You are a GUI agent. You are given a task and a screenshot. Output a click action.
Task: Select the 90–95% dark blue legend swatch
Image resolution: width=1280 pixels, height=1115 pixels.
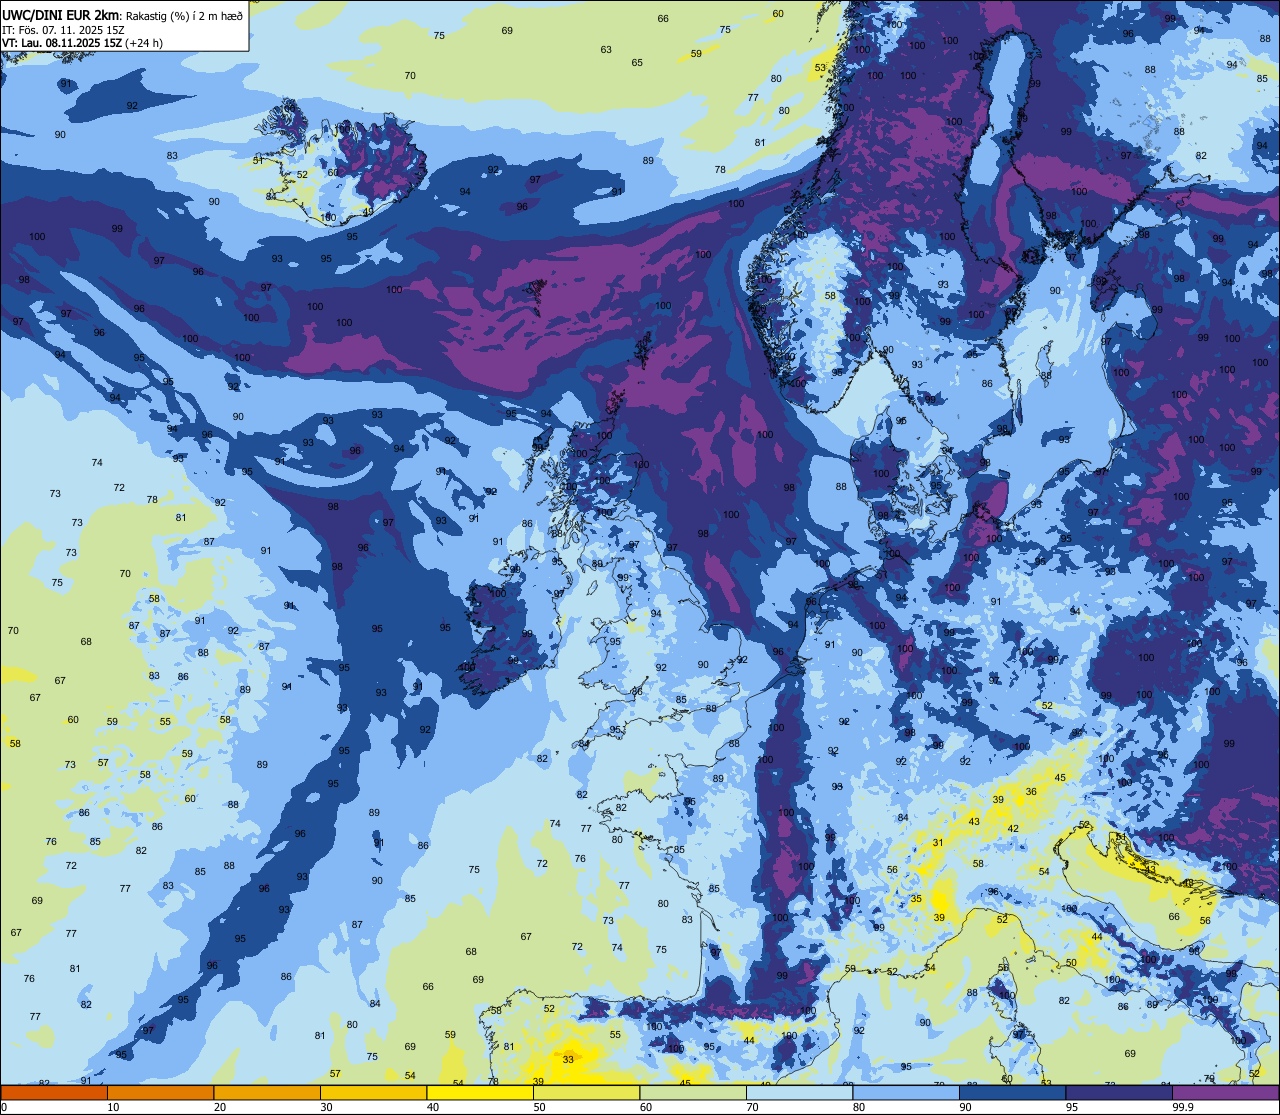pyautogui.click(x=1012, y=1092)
